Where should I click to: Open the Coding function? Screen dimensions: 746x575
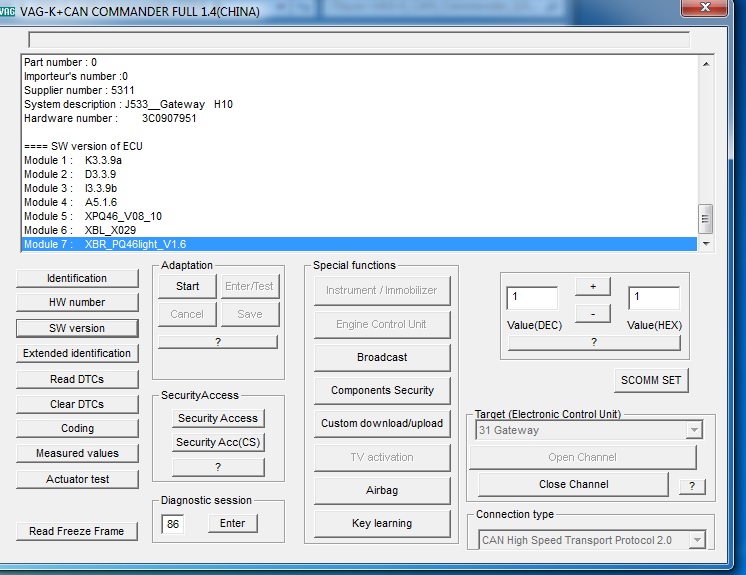tap(77, 428)
